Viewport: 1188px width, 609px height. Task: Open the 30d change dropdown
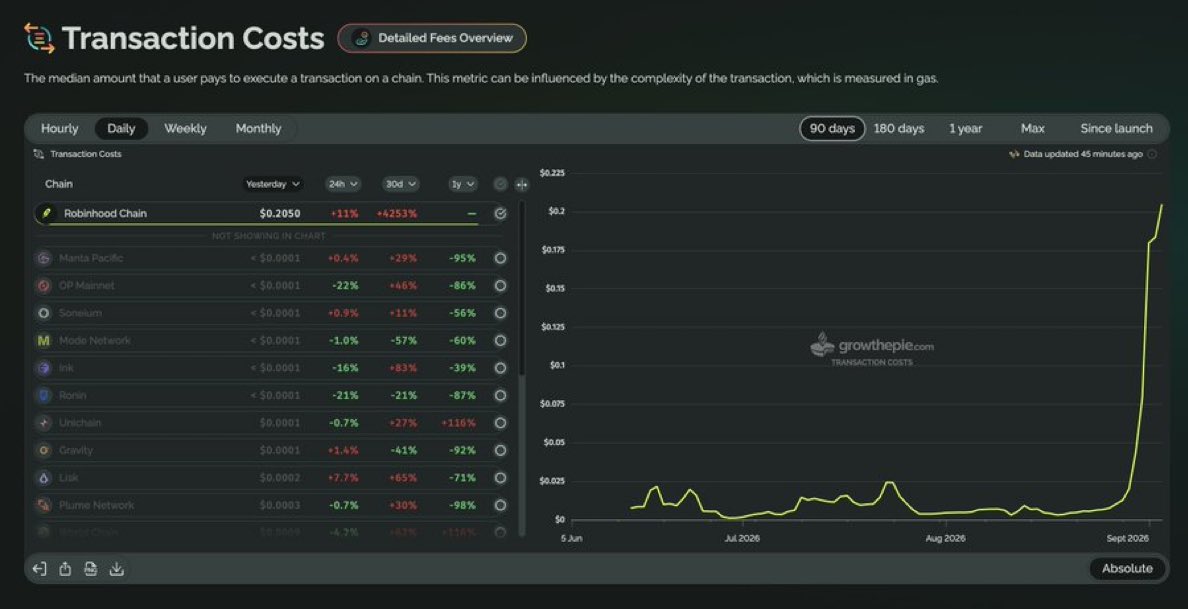[x=401, y=184]
